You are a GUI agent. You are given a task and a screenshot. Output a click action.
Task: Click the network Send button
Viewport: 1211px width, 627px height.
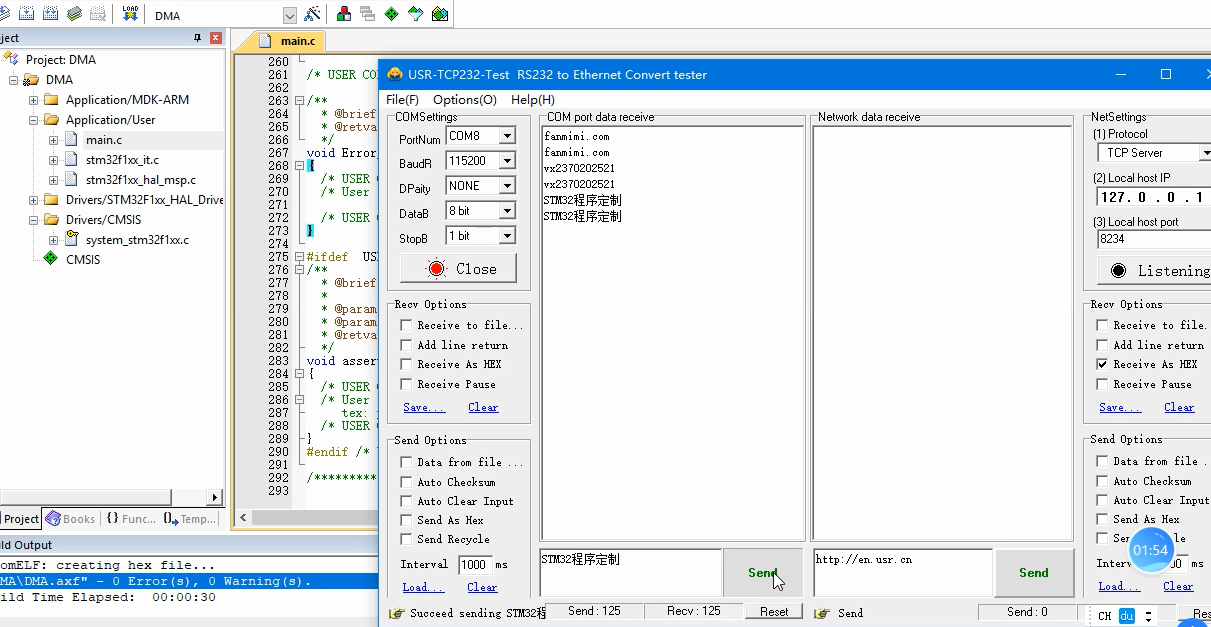click(1034, 572)
